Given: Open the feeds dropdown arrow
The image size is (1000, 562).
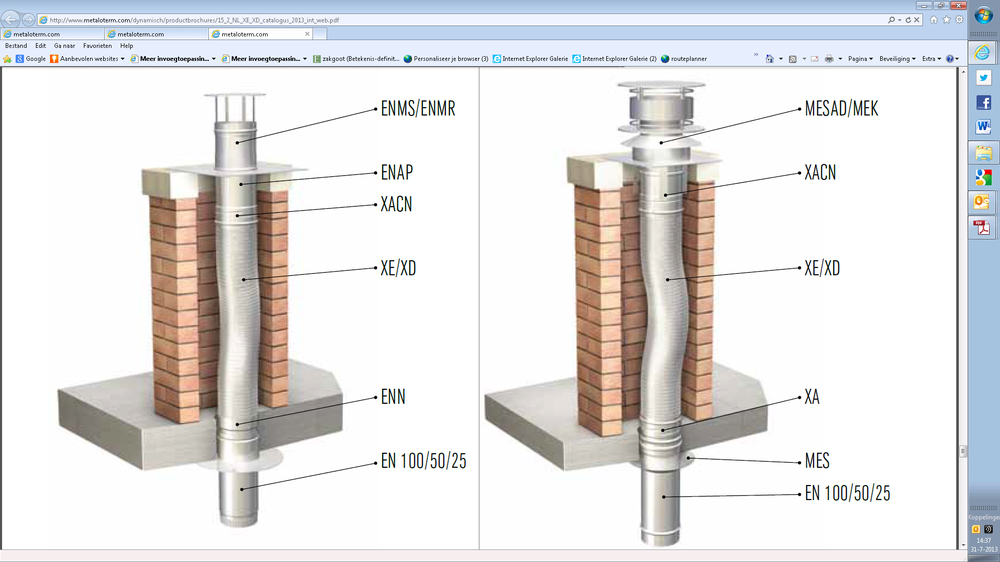Looking at the screenshot, I should tap(804, 59).
